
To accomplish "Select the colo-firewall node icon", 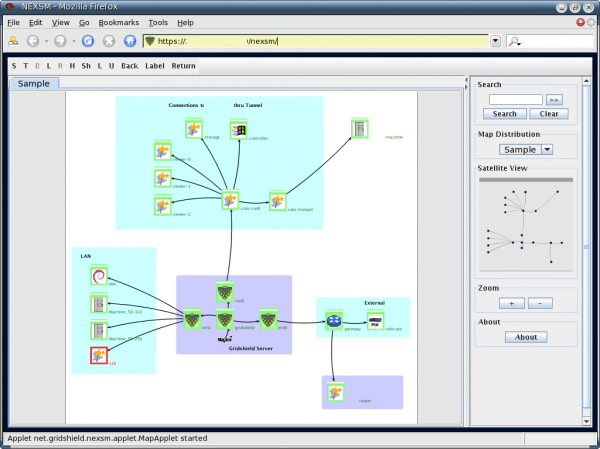I will click(x=277, y=201).
